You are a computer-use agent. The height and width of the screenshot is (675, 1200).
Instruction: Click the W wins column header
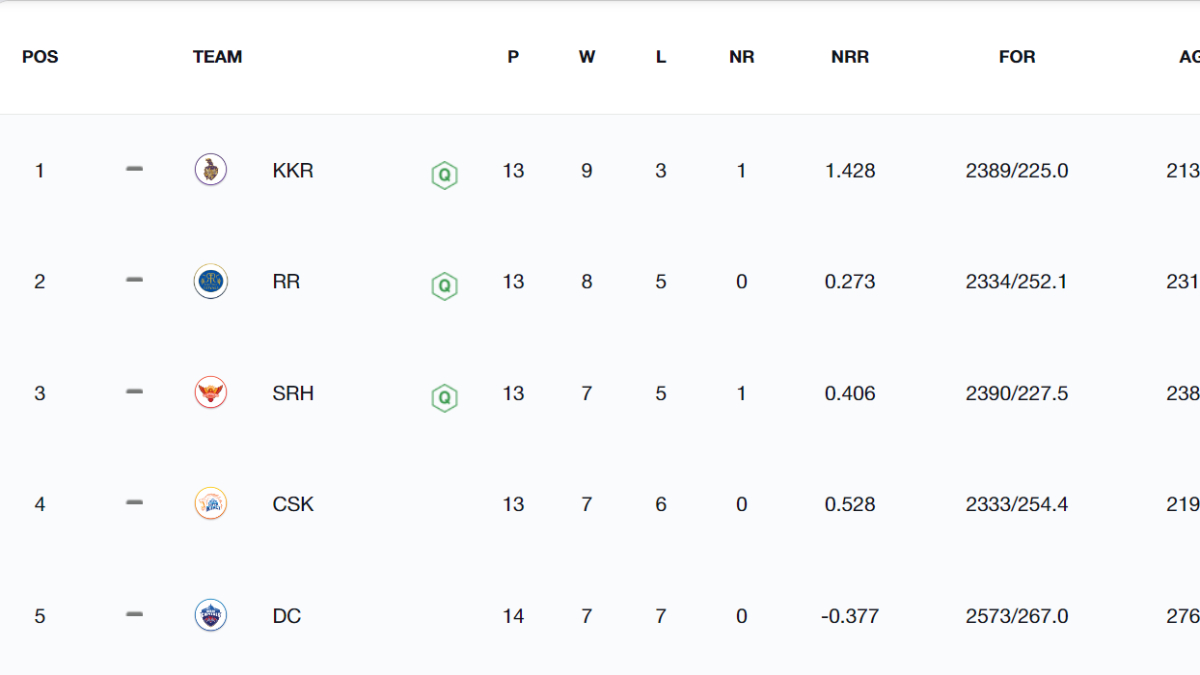[x=586, y=57]
